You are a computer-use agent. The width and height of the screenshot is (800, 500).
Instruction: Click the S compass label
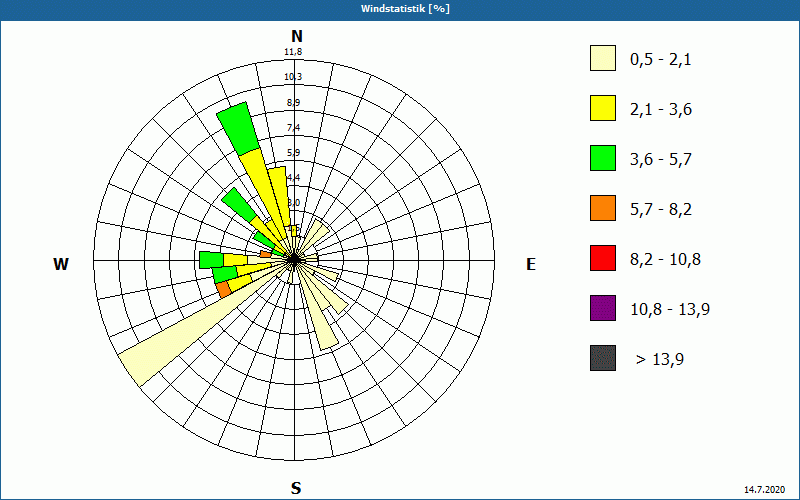point(296,488)
